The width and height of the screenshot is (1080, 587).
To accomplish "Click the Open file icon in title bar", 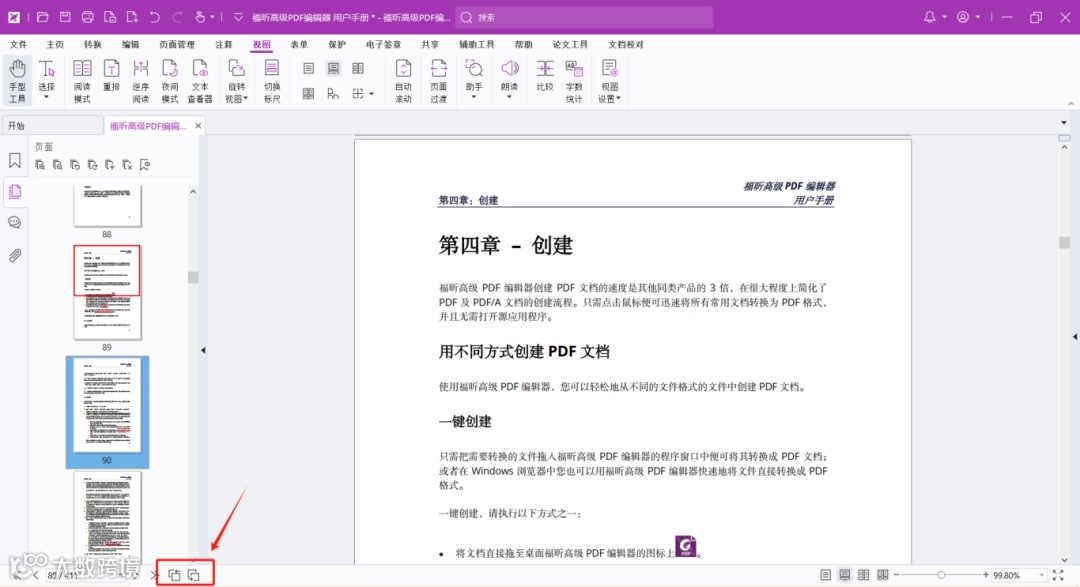I will (x=43, y=17).
